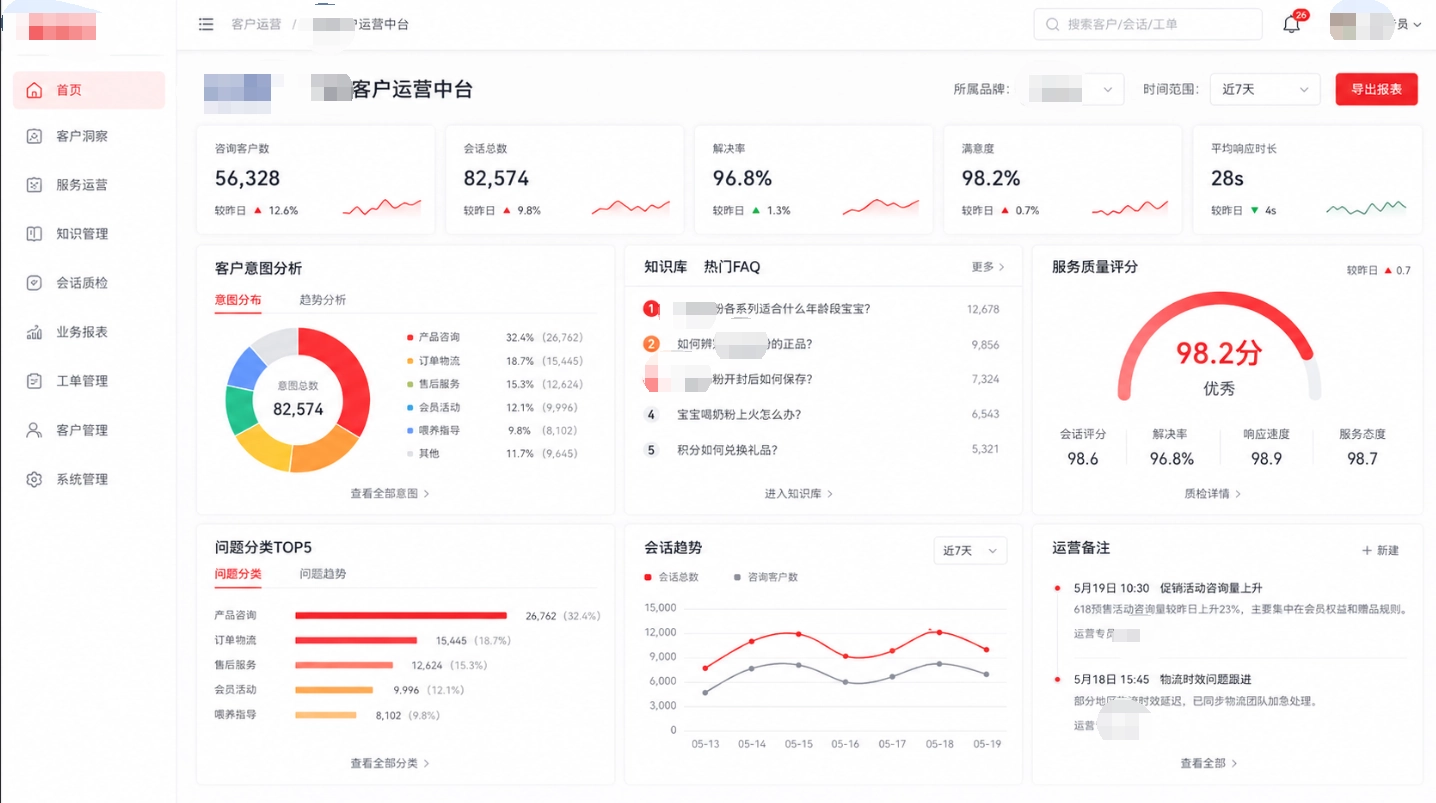Go to 知识管理 sidebar icon
The width and height of the screenshot is (1436, 803).
coord(34,234)
